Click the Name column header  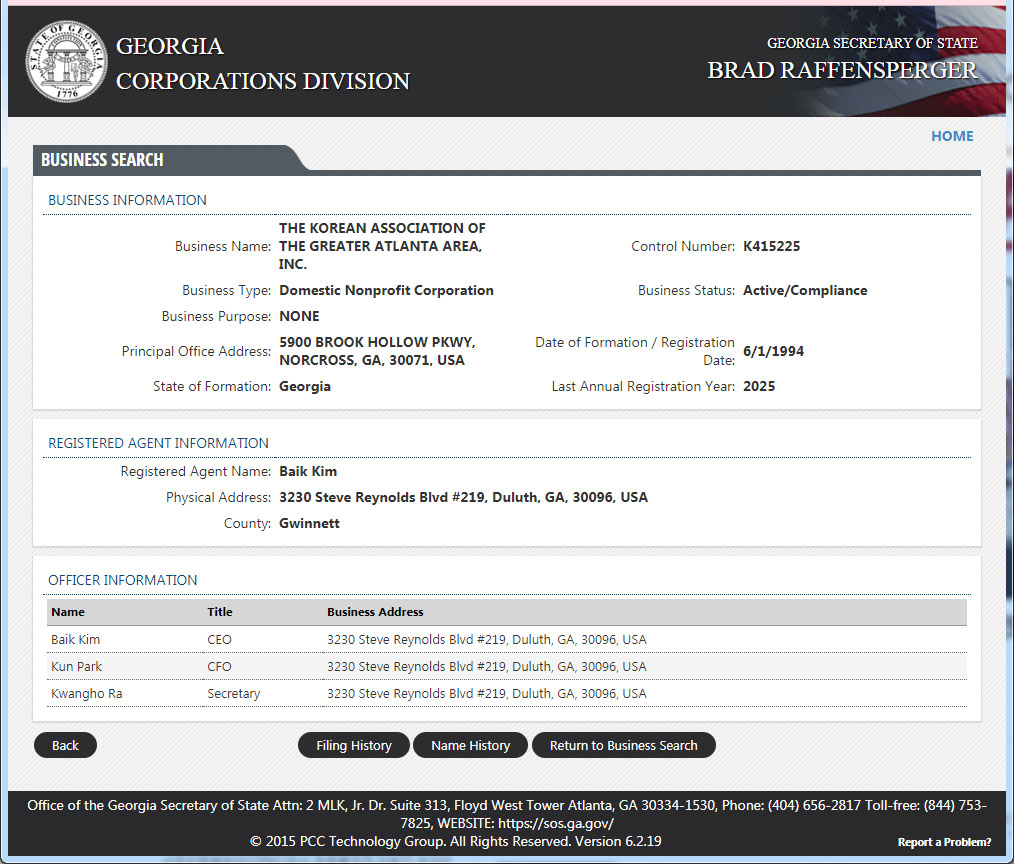[x=68, y=612]
